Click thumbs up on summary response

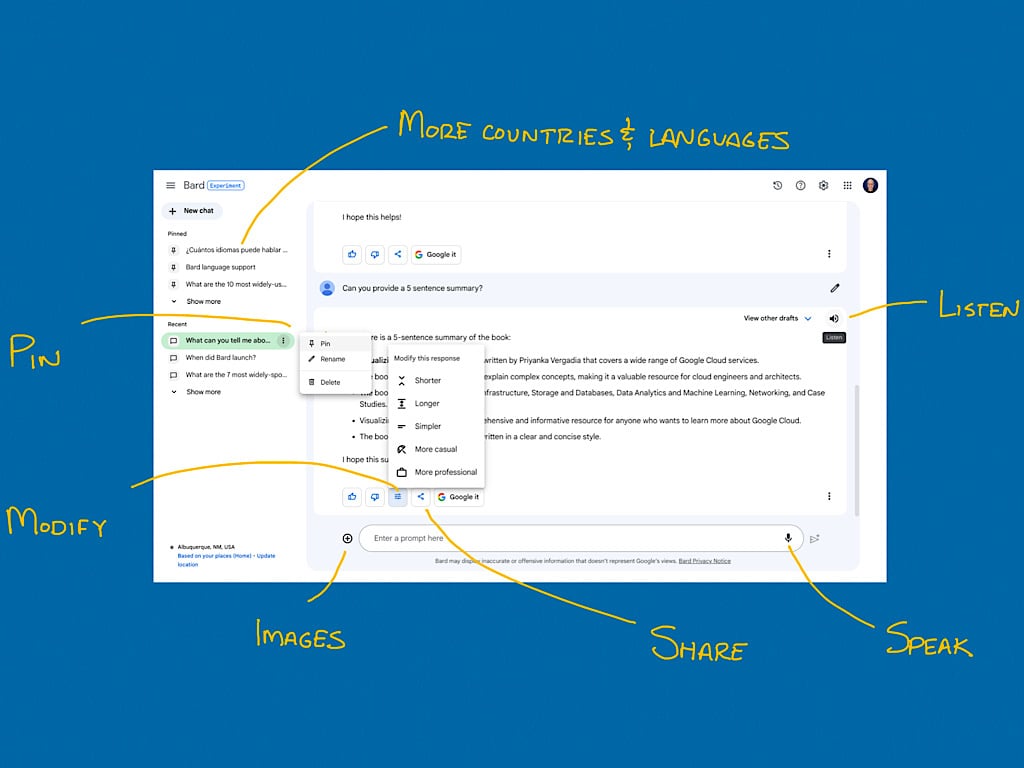coord(352,497)
